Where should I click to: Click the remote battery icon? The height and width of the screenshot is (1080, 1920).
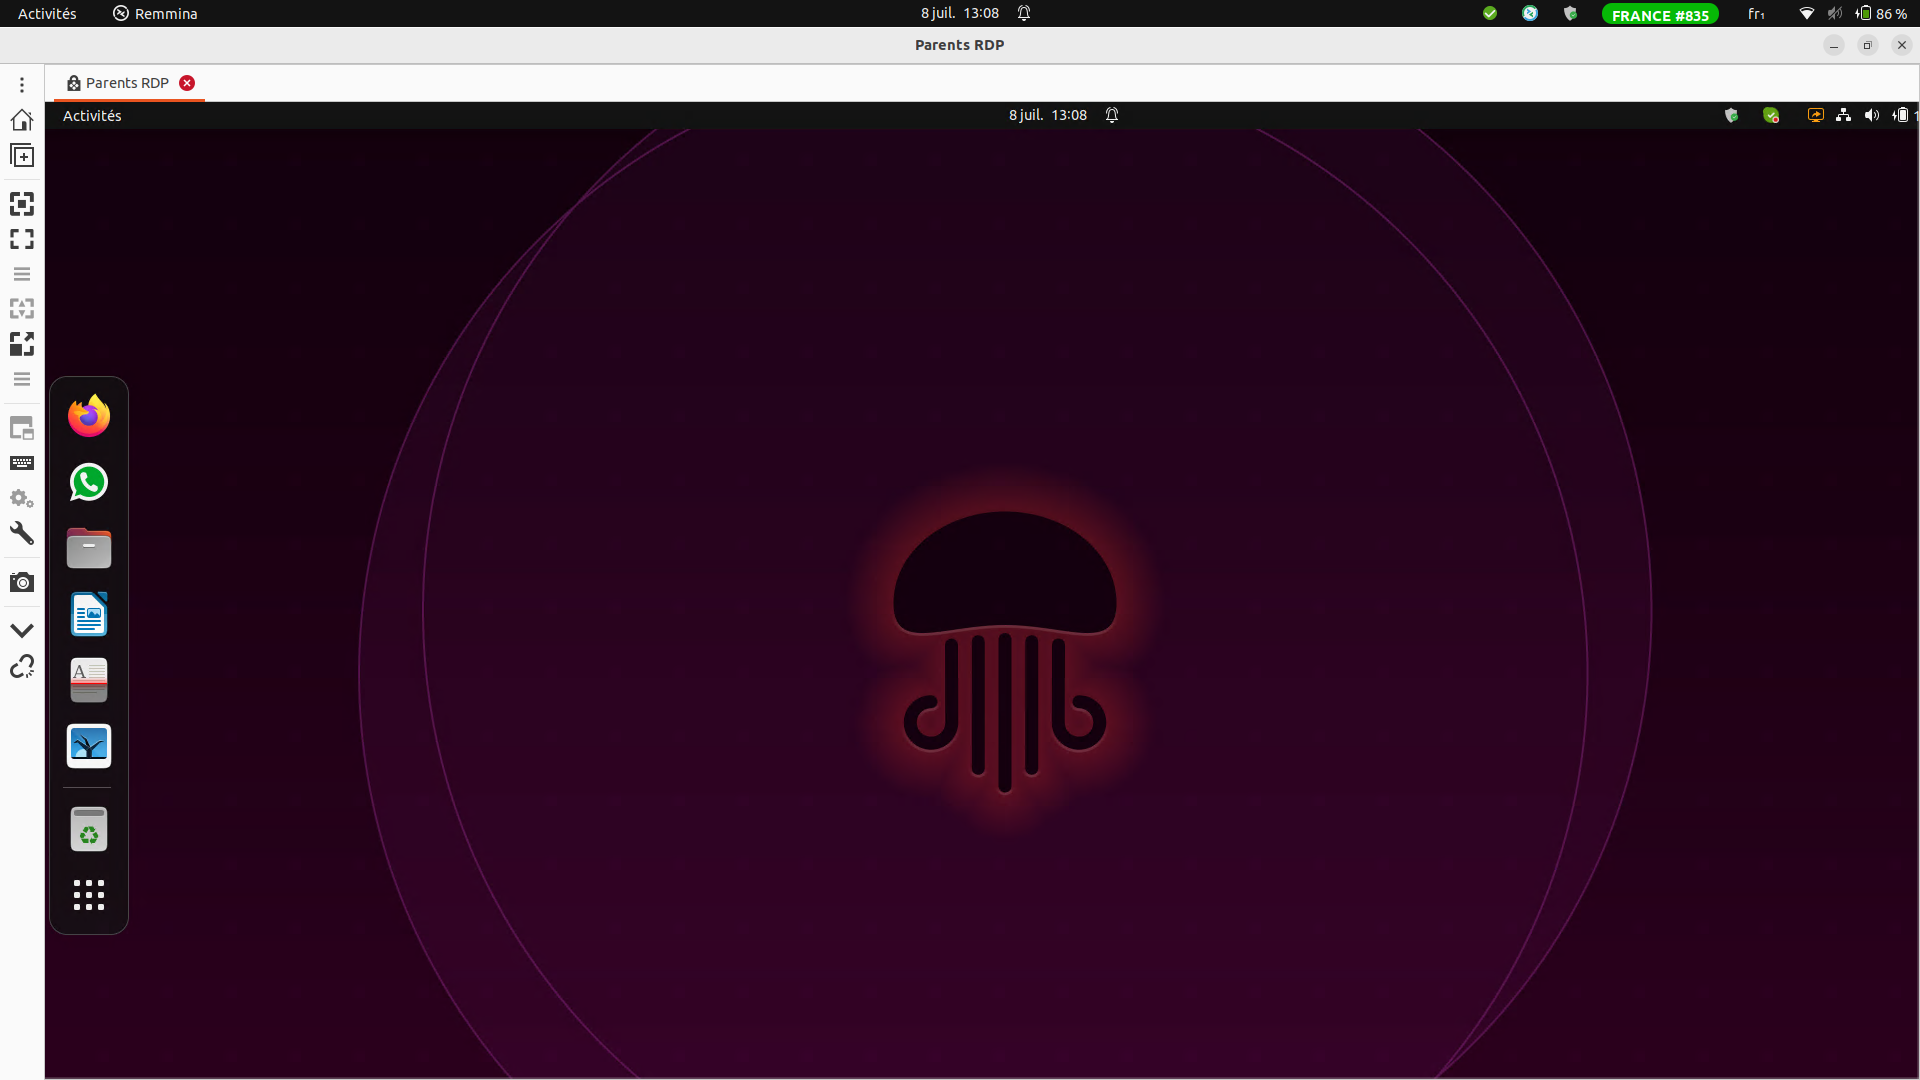pyautogui.click(x=1900, y=115)
